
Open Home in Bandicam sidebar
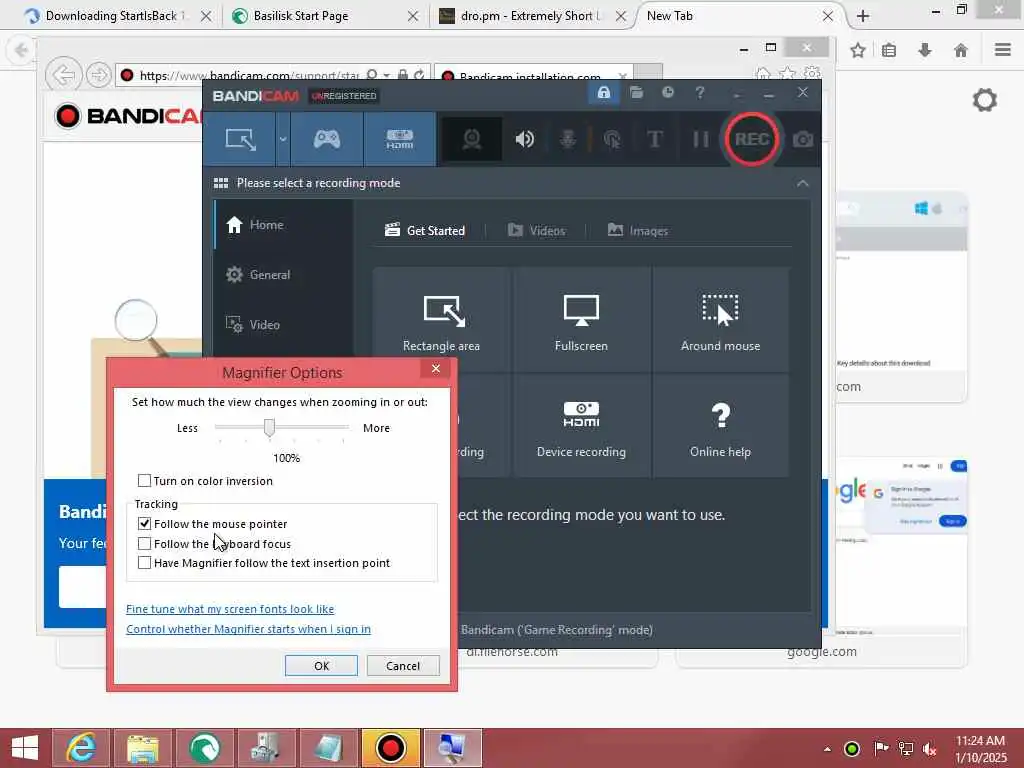pyautogui.click(x=283, y=225)
